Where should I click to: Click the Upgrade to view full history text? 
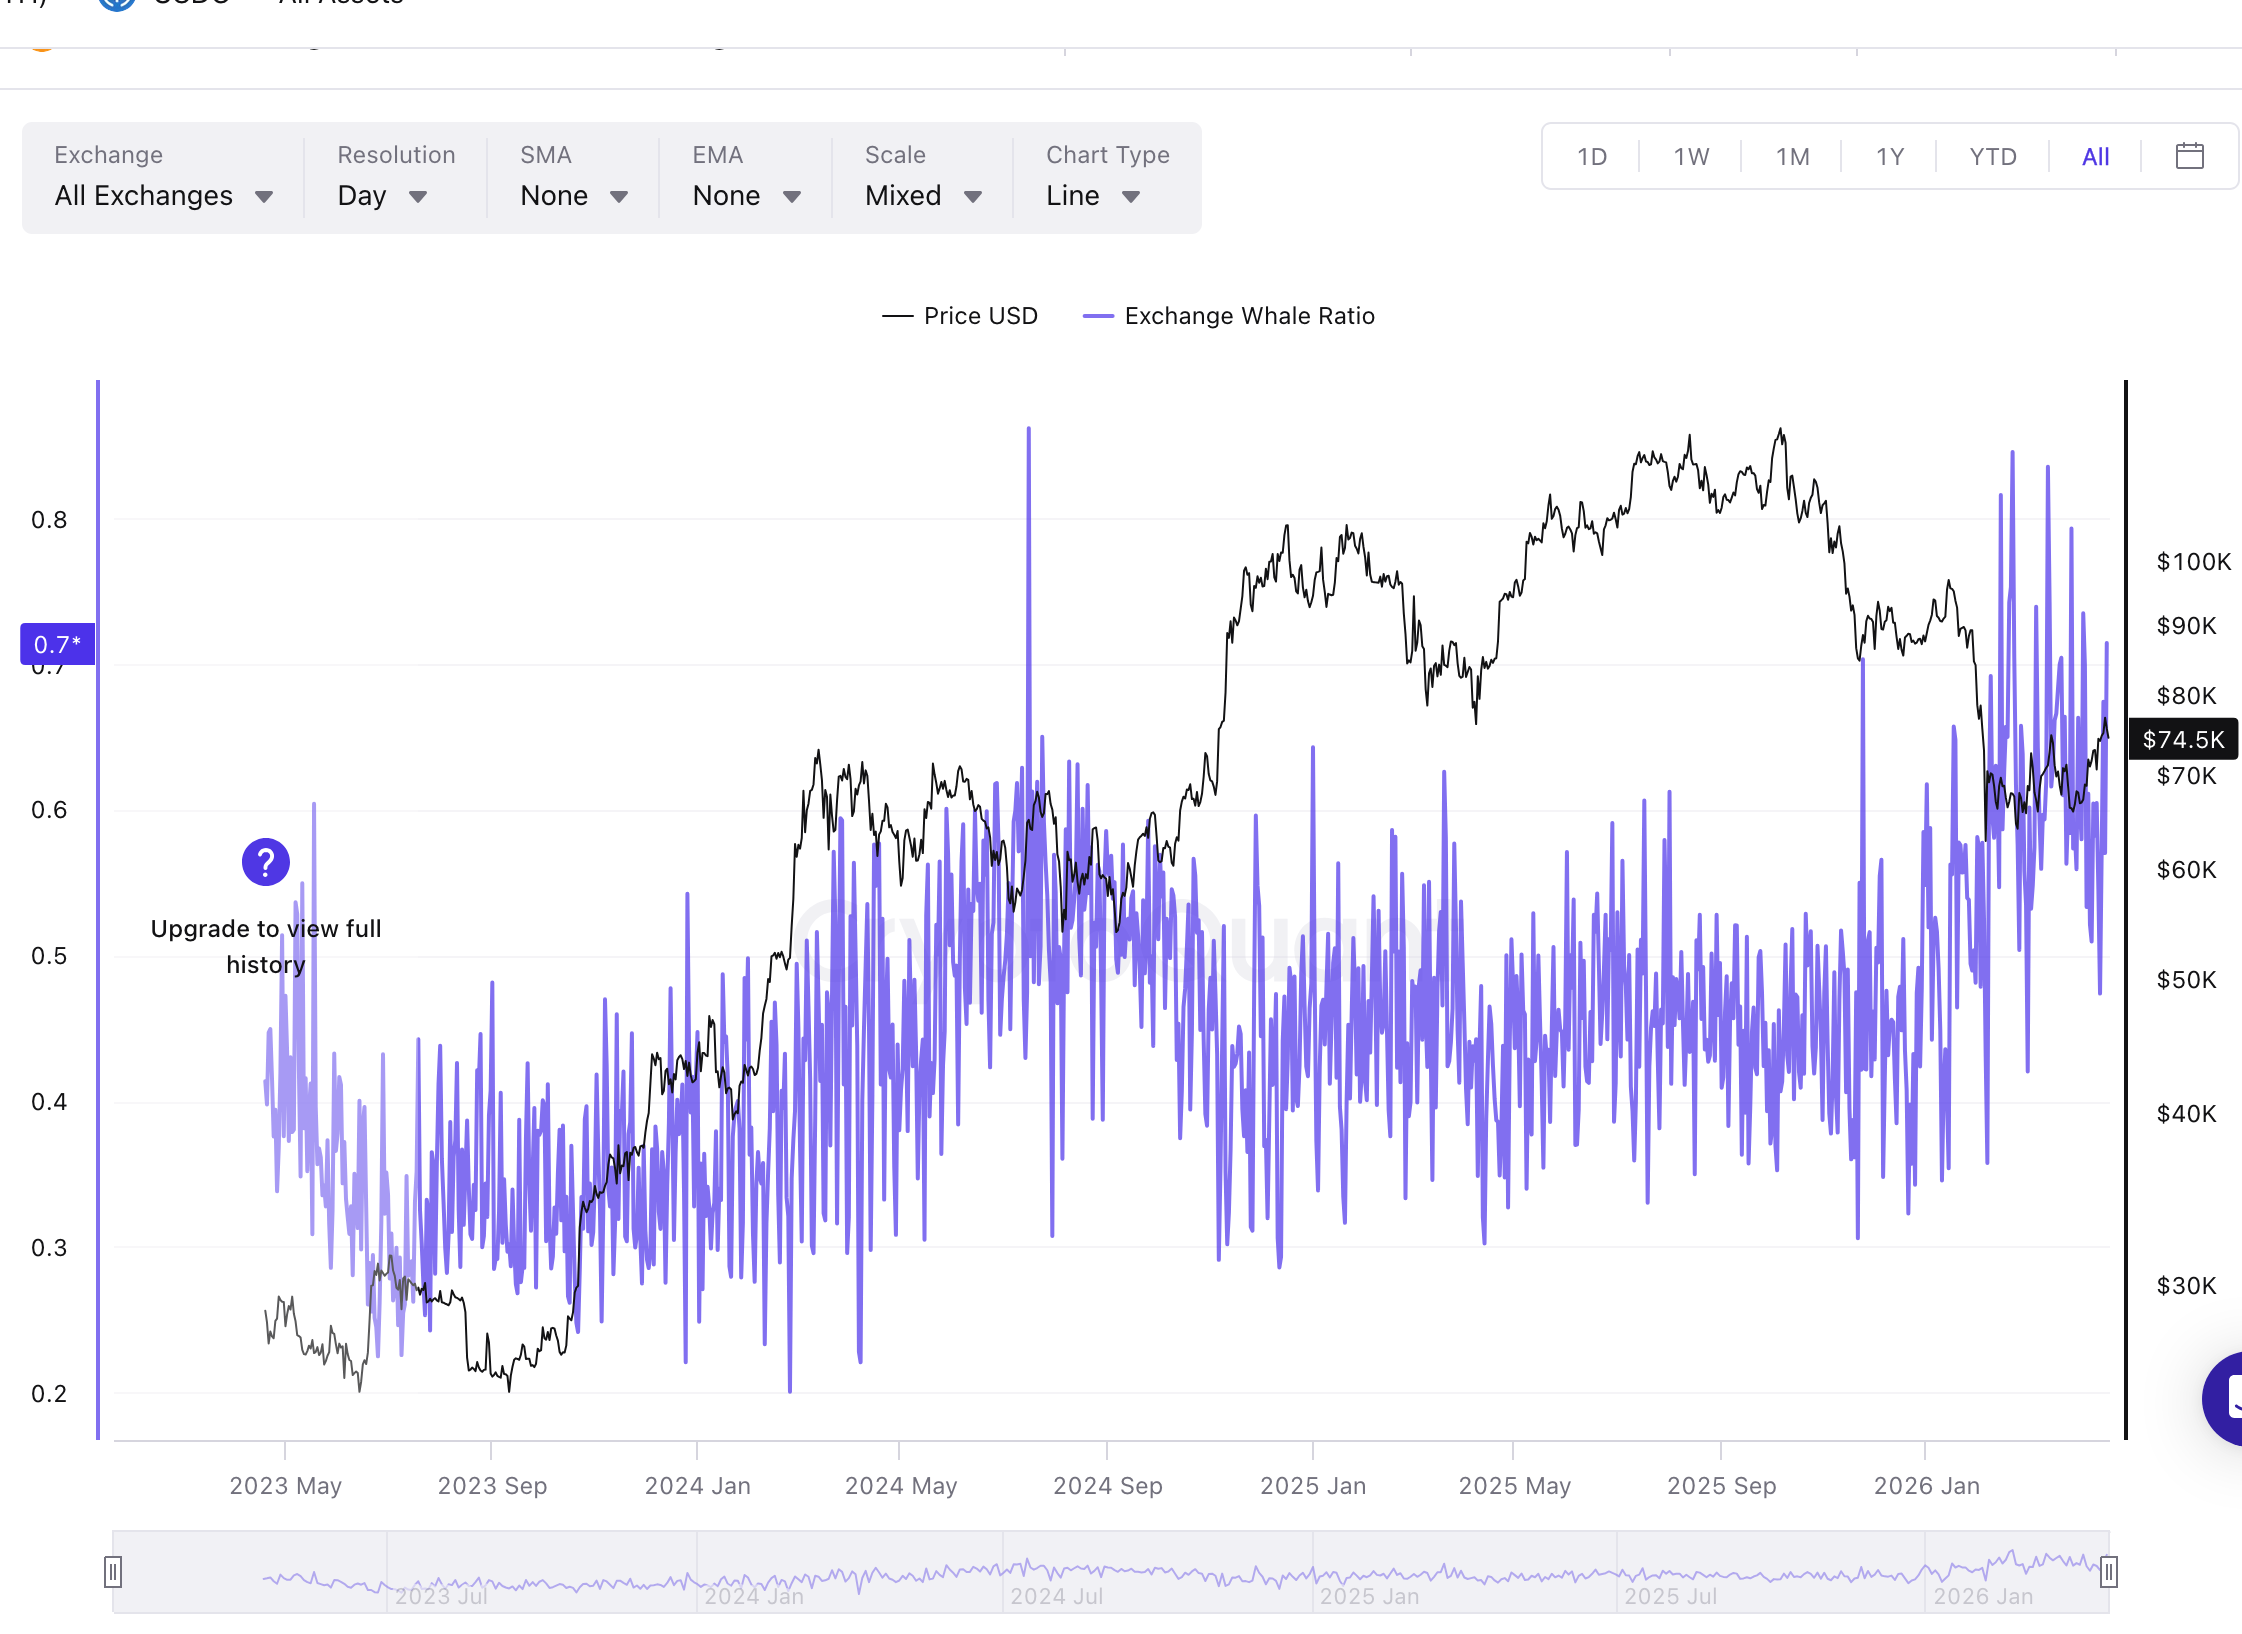[x=266, y=946]
